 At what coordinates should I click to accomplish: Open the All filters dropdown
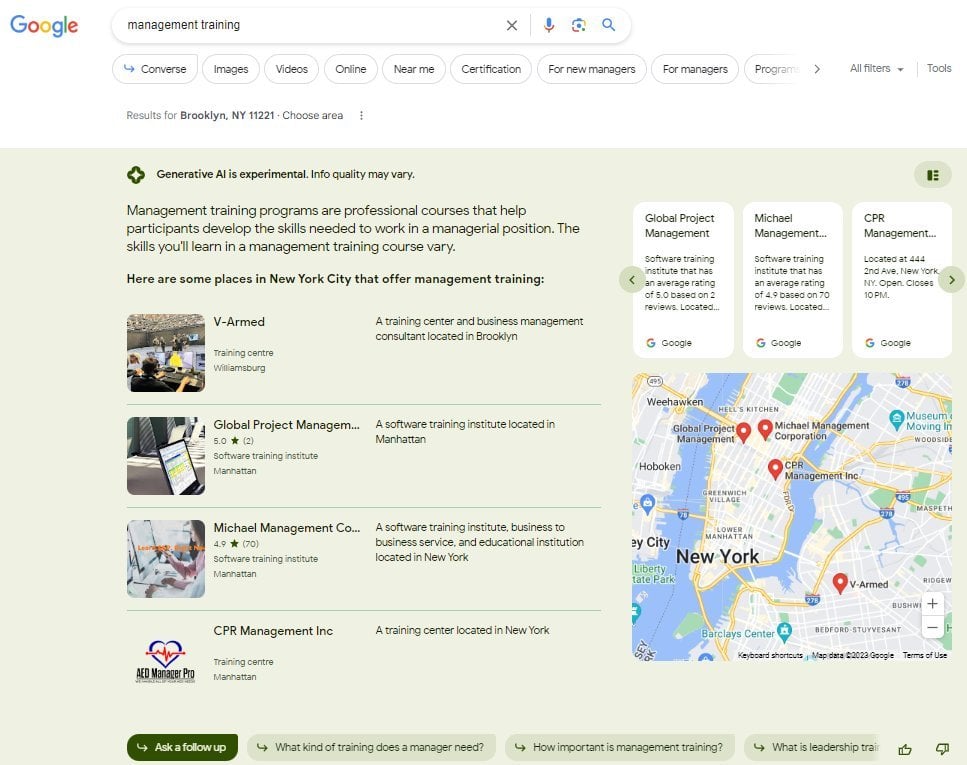(x=876, y=68)
